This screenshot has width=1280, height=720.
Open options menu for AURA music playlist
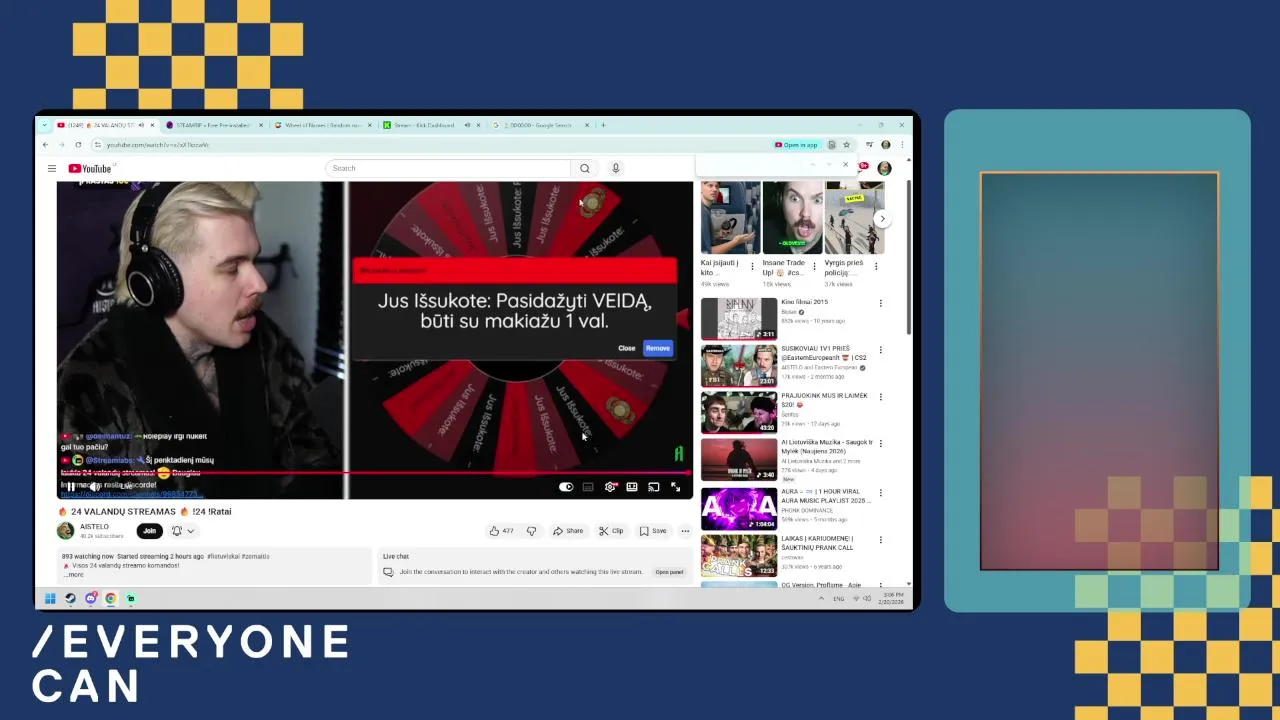point(881,493)
